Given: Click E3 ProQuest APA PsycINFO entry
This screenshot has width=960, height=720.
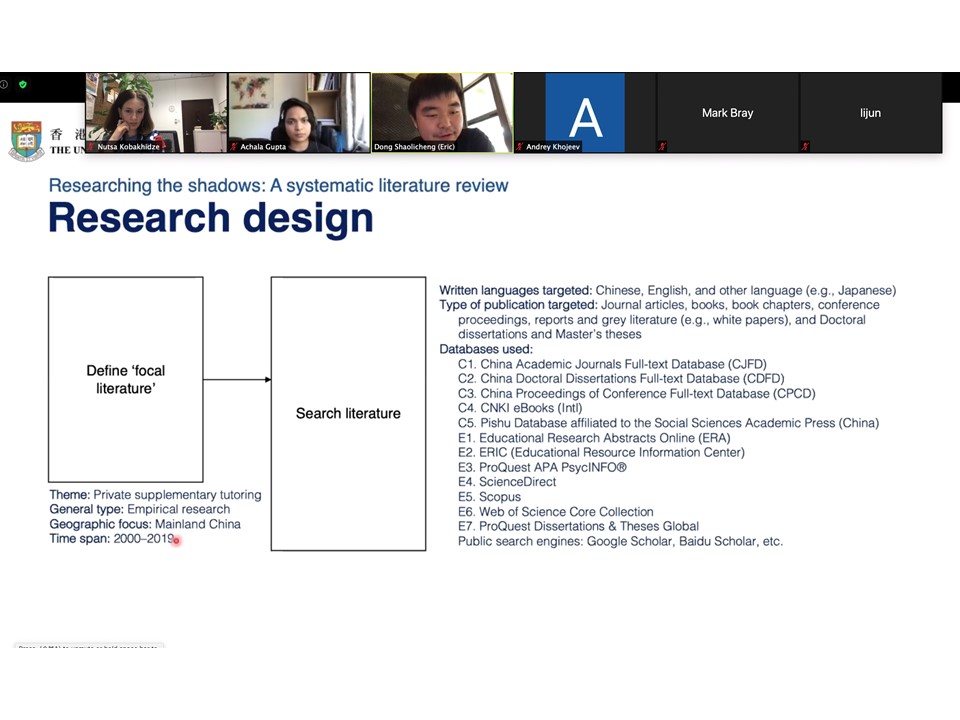Looking at the screenshot, I should (542, 467).
